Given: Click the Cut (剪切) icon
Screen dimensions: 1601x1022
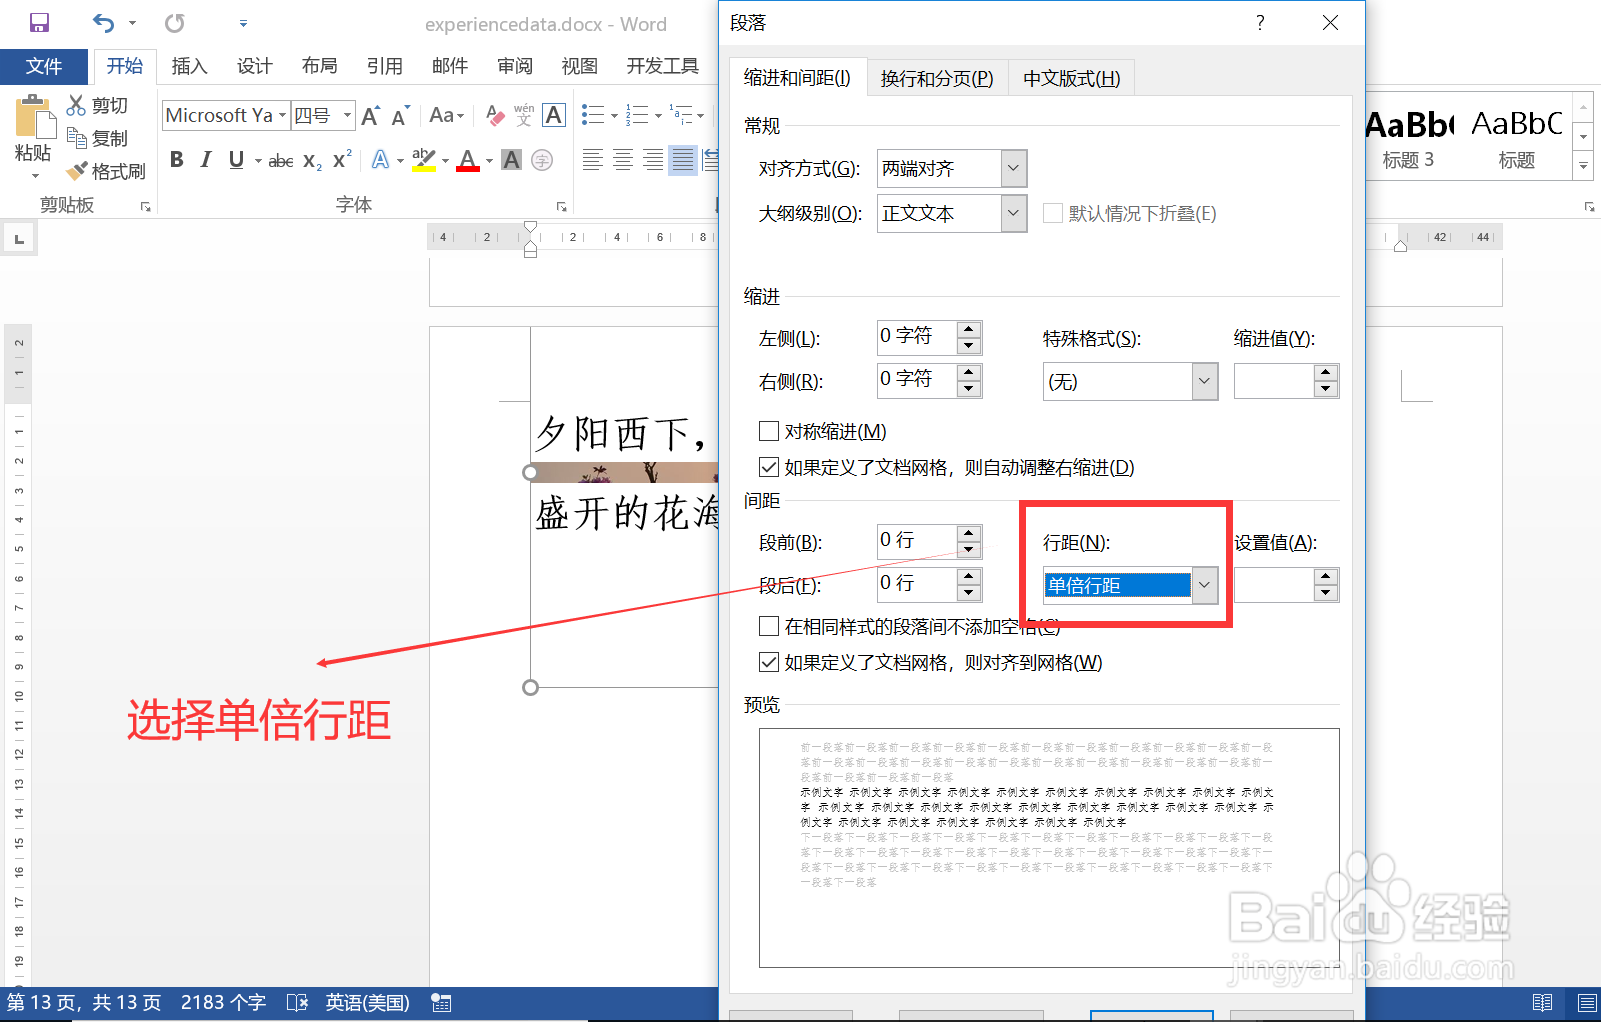Looking at the screenshot, I should (76, 104).
